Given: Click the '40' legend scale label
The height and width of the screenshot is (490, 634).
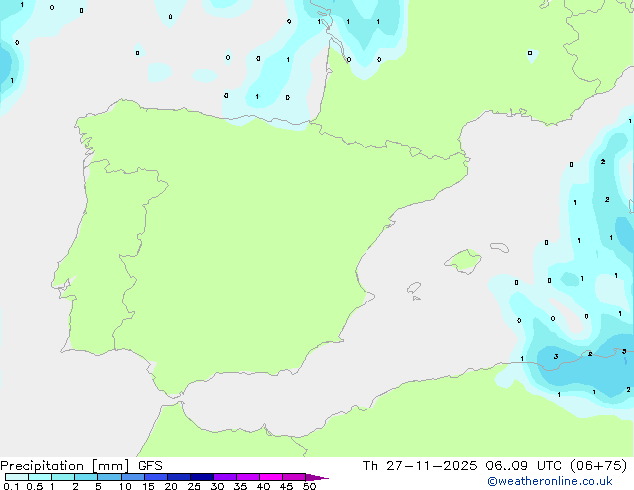Looking at the screenshot, I should pos(263,486).
